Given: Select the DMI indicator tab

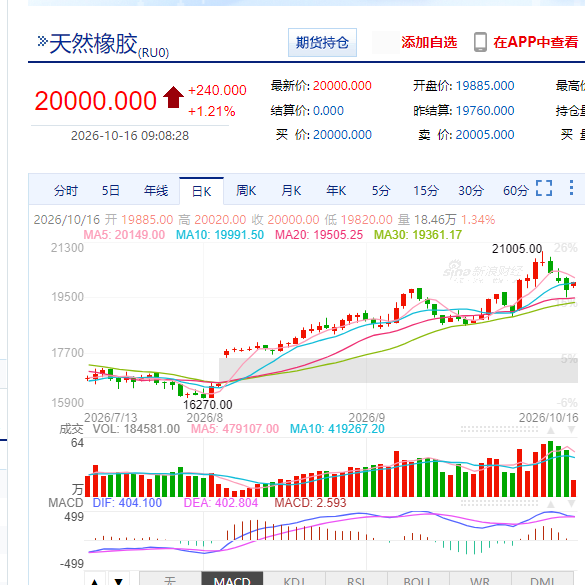Looking at the screenshot, I should pyautogui.click(x=542, y=579).
